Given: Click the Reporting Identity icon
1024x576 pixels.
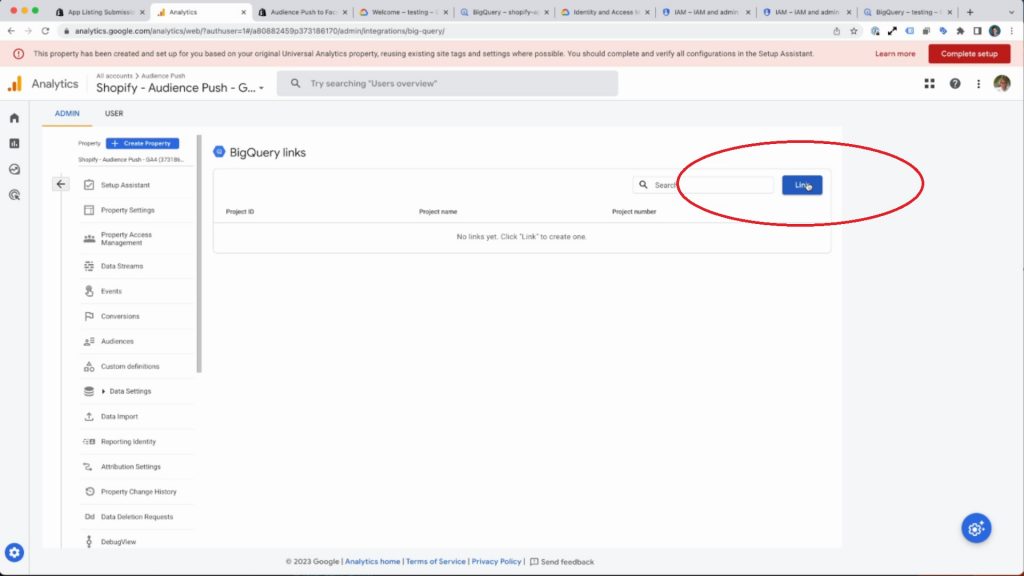Looking at the screenshot, I should pos(89,442).
